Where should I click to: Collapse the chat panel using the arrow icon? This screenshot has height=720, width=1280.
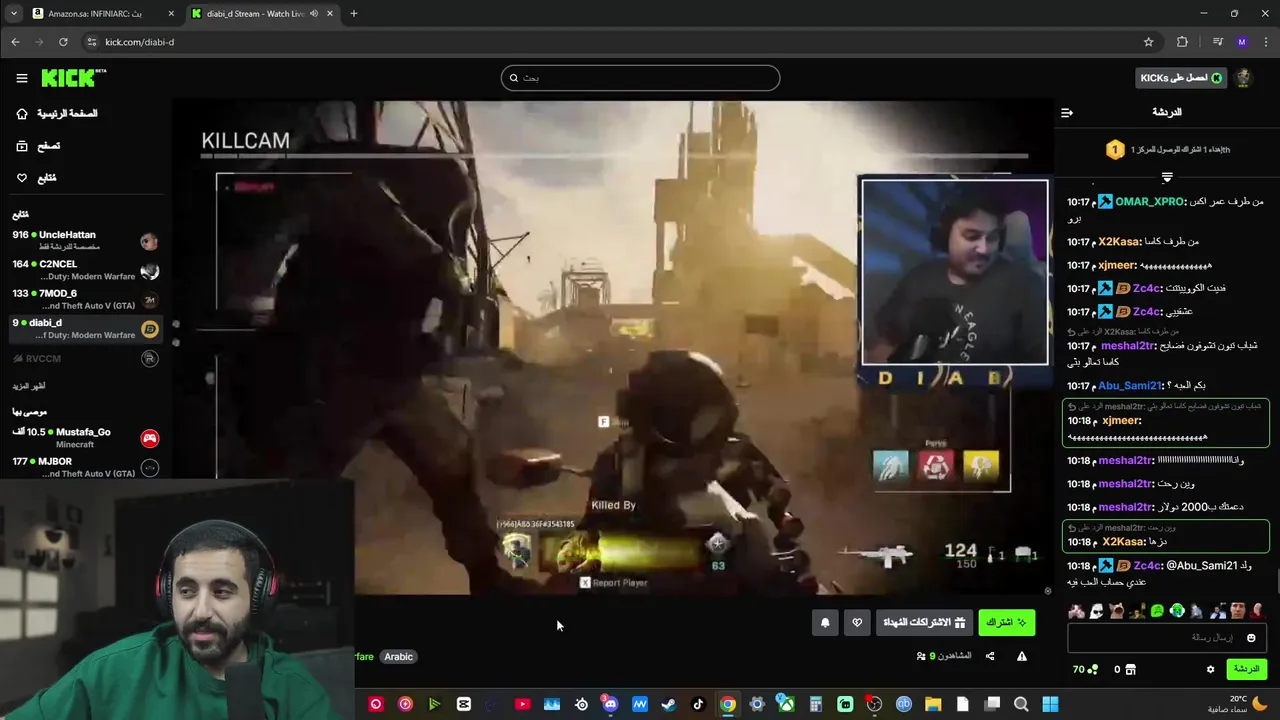pos(1067,112)
